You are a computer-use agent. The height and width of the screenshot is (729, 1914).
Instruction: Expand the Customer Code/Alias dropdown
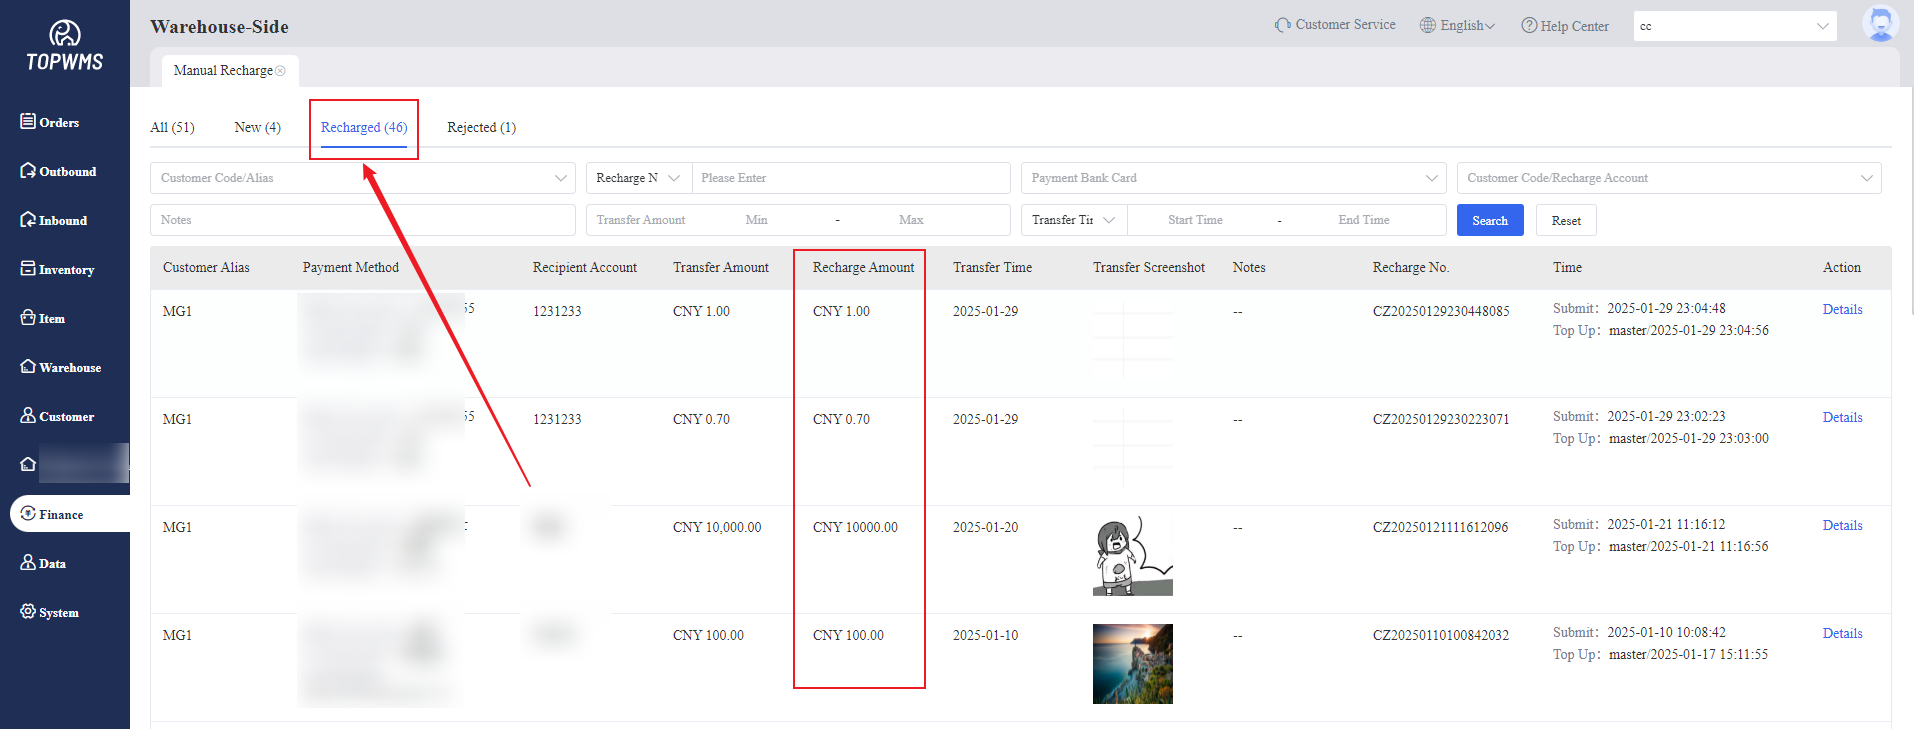[x=560, y=178]
